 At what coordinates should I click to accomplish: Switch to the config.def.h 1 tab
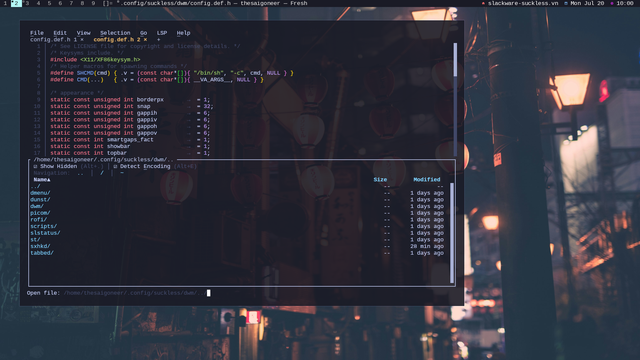(53, 40)
